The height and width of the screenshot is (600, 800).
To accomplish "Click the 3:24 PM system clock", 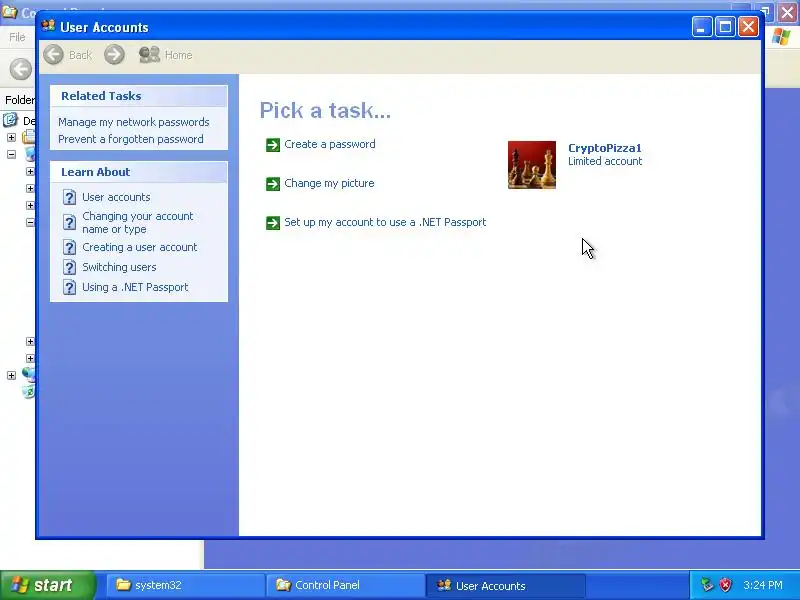I will pos(763,585).
